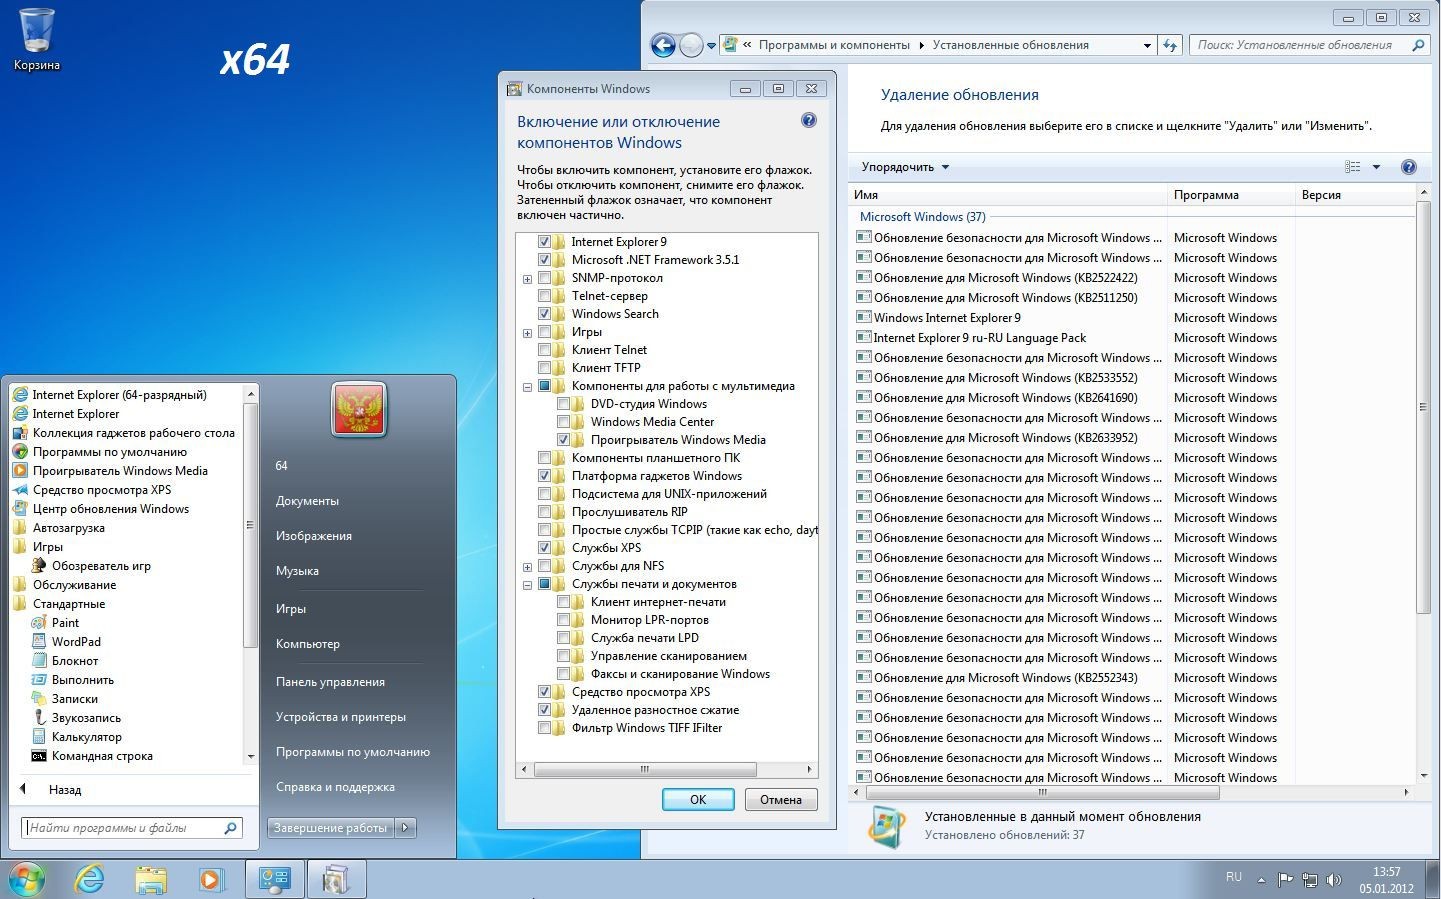Open the view options dropdown arrow
The image size is (1441, 899).
[1376, 167]
